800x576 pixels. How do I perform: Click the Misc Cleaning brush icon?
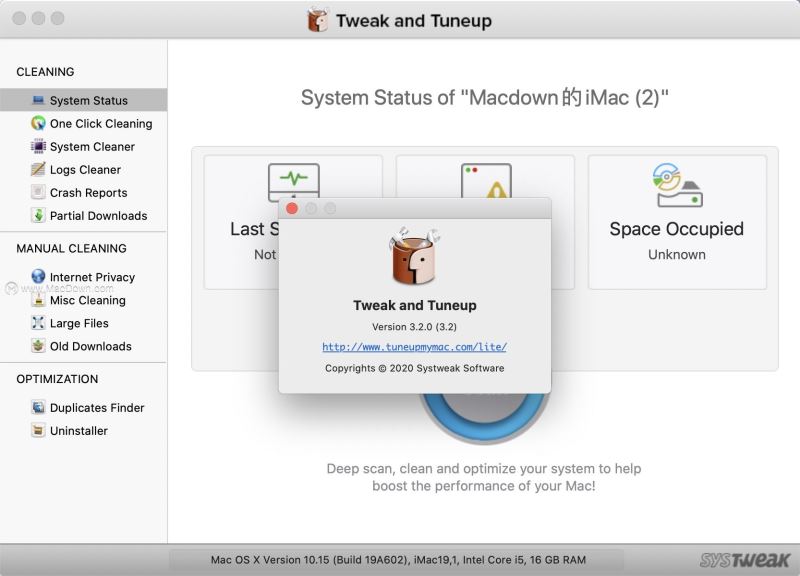(38, 300)
